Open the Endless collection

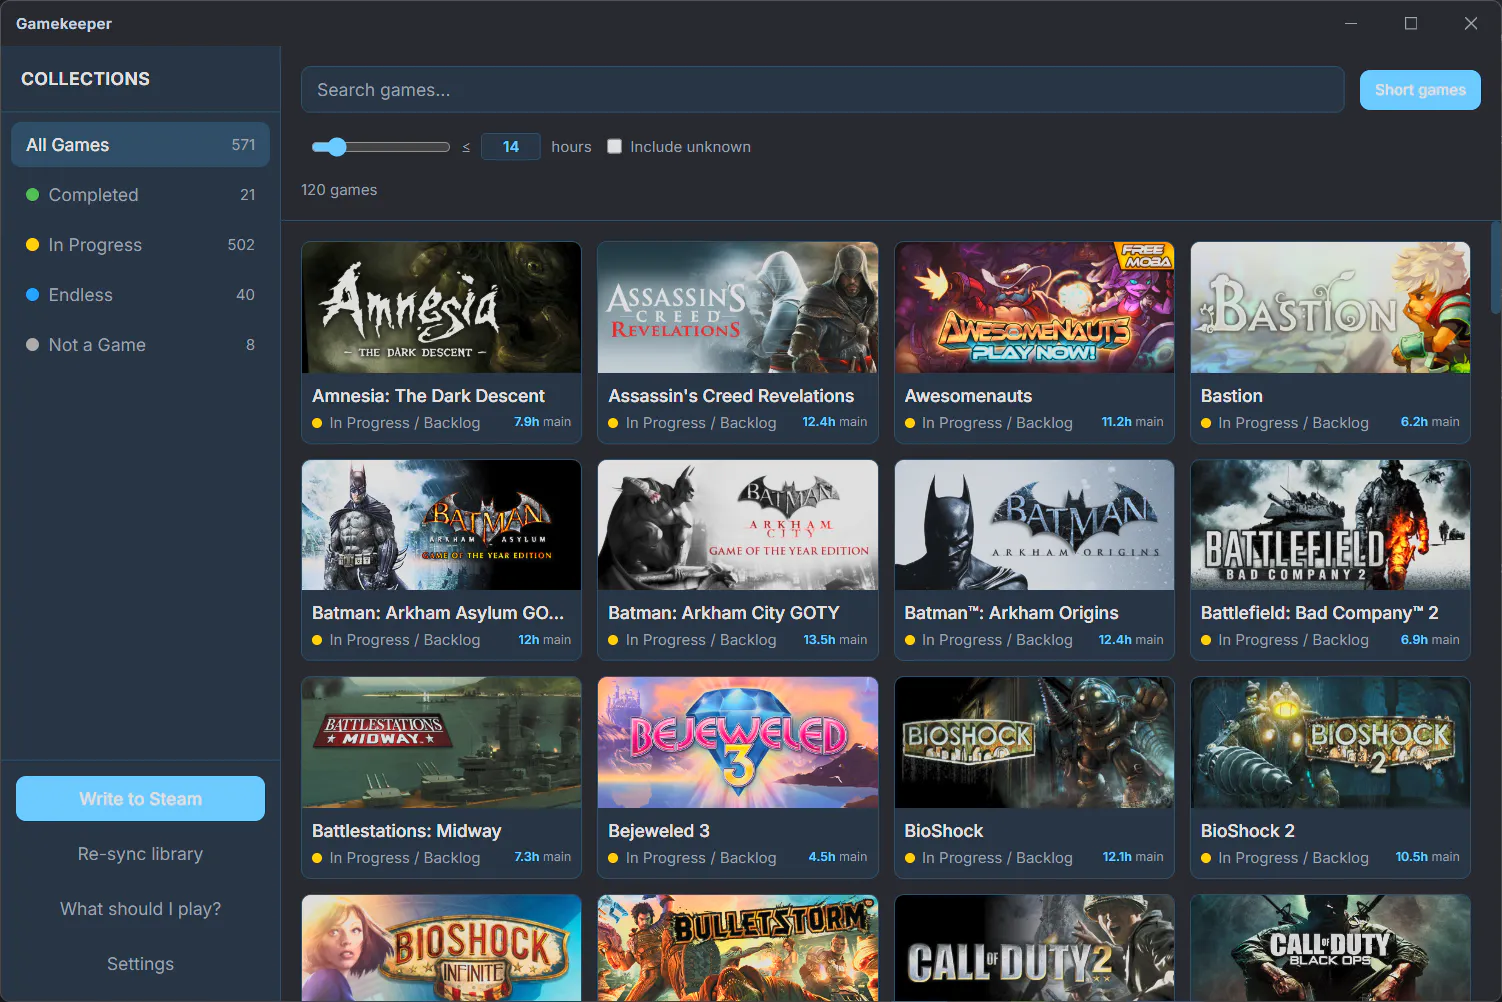[x=140, y=295]
